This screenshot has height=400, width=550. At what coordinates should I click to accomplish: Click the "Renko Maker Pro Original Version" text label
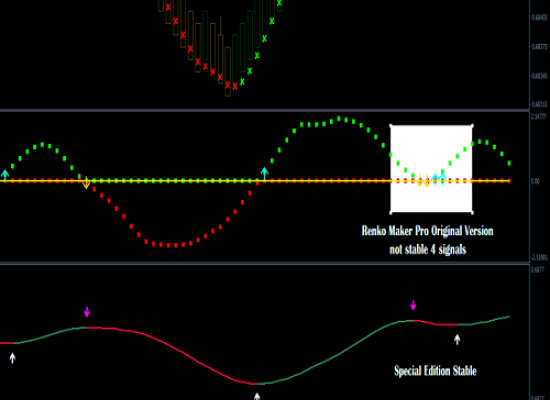(x=428, y=231)
